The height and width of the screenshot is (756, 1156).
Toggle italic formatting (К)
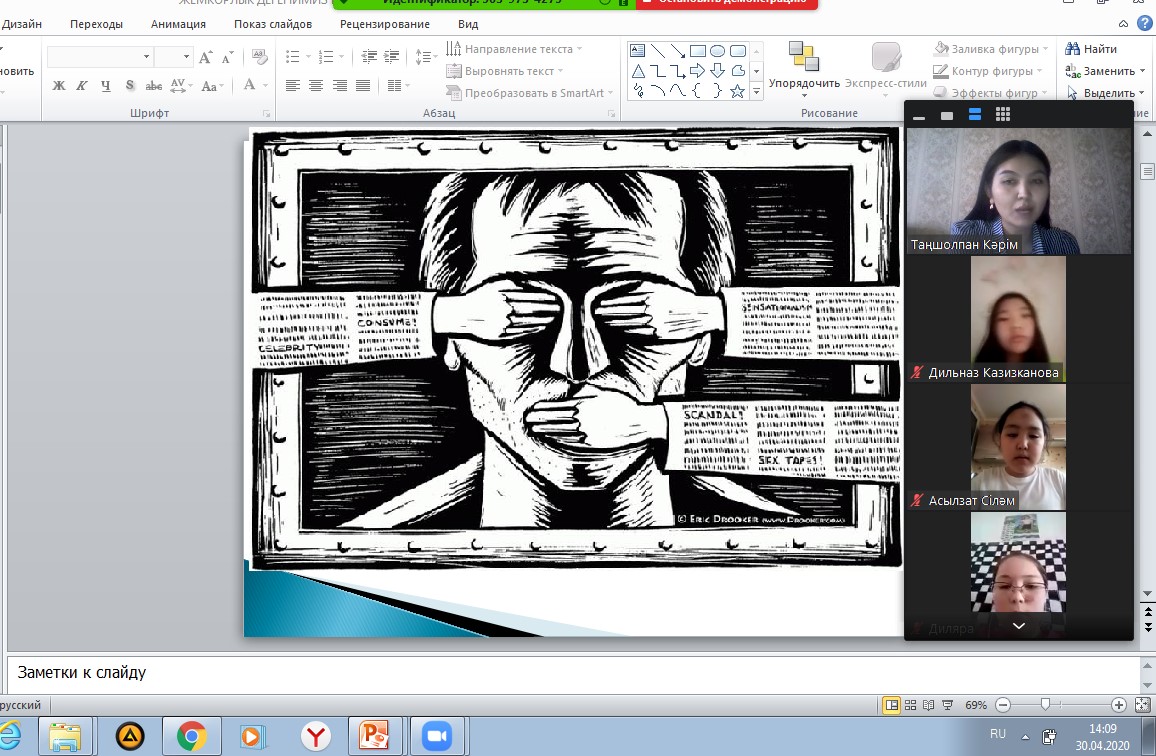(82, 86)
